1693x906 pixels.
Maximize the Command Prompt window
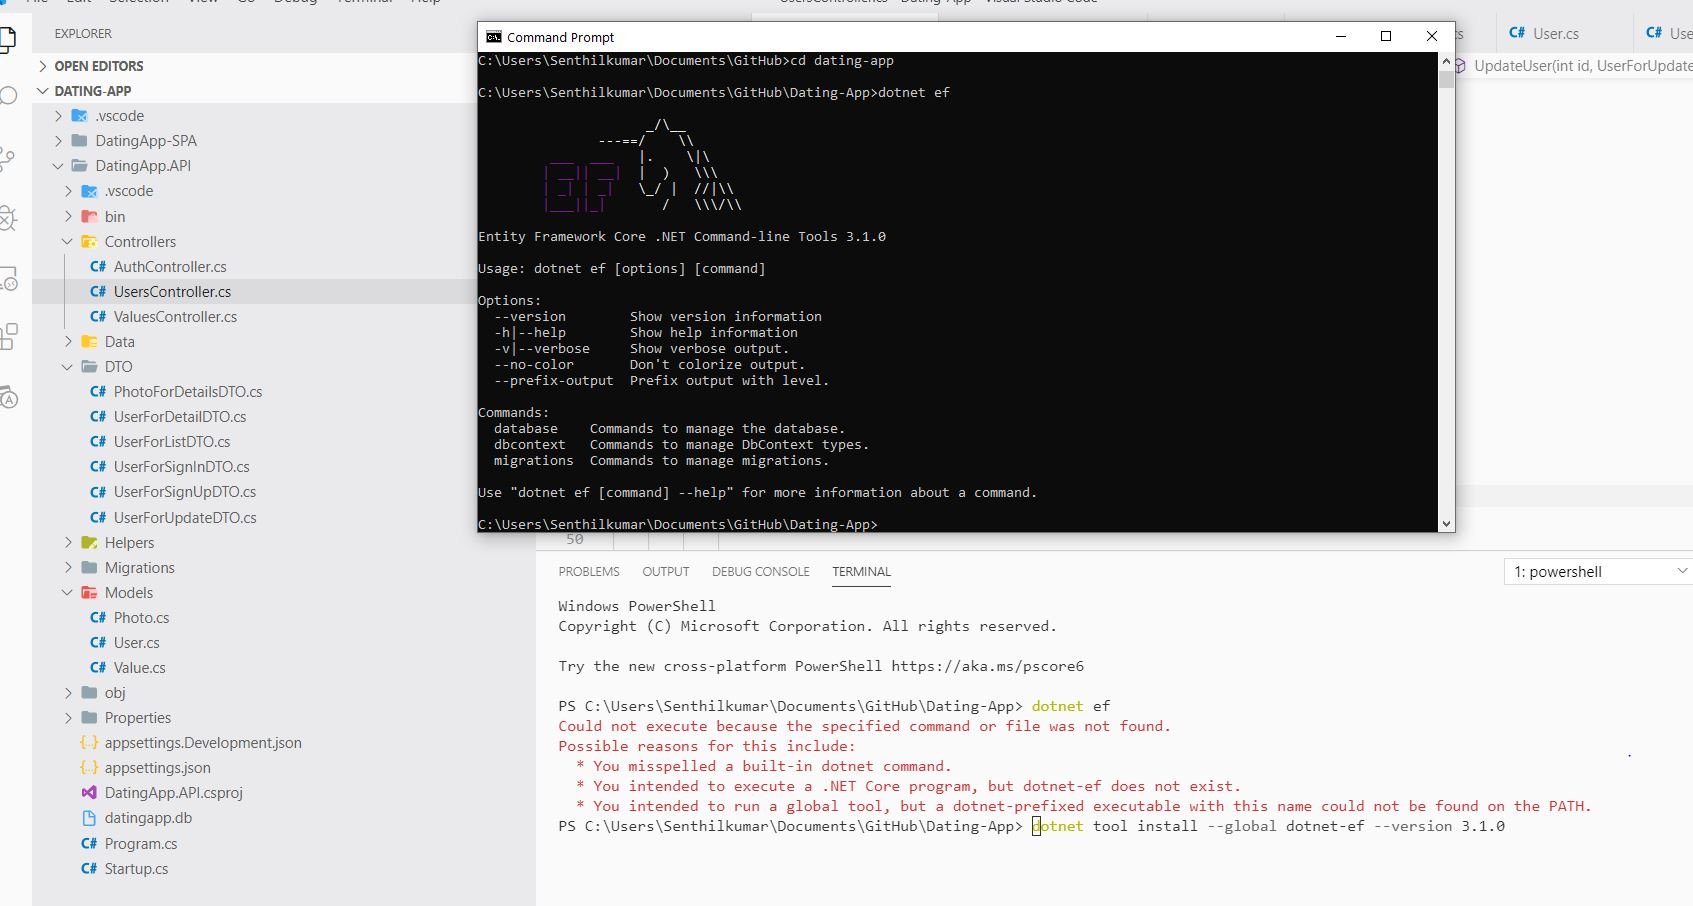click(1385, 37)
